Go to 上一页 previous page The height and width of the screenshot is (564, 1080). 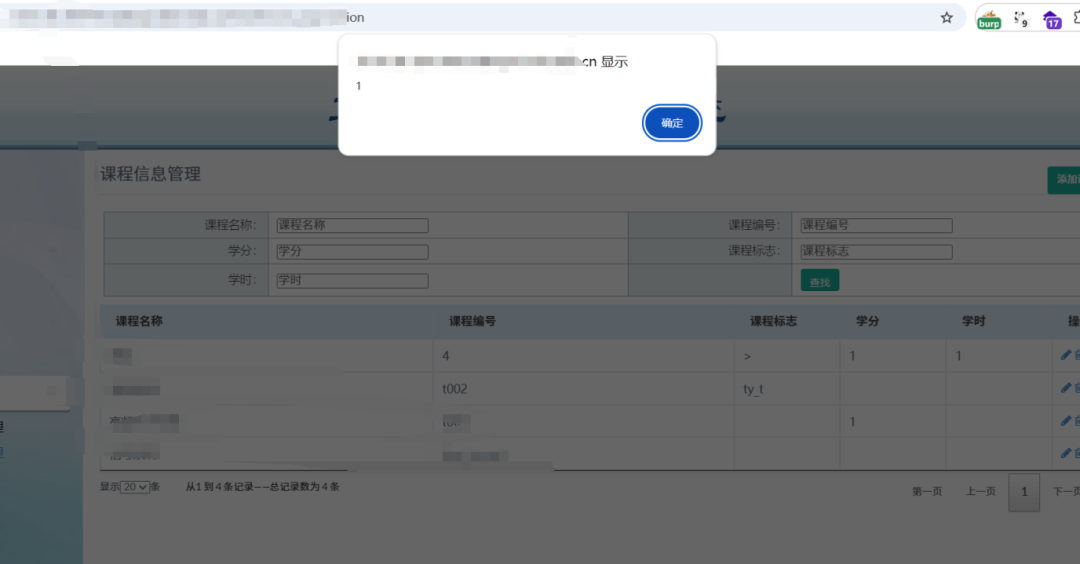[x=980, y=492]
